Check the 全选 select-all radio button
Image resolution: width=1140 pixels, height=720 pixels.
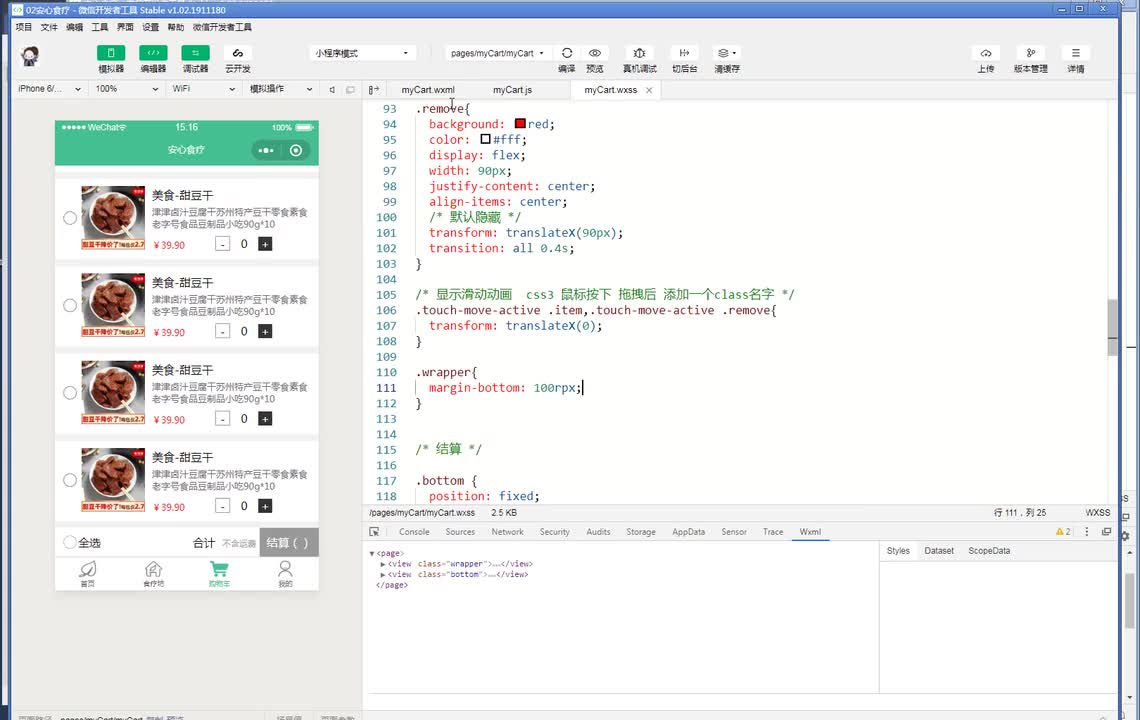(x=70, y=542)
